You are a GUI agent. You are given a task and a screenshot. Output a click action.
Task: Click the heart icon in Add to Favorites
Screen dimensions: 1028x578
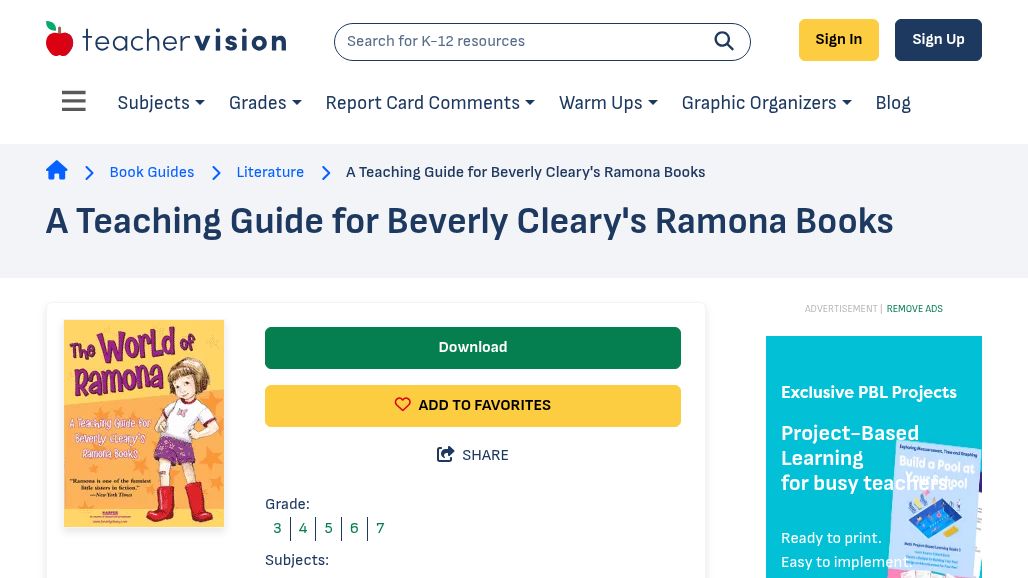(403, 405)
